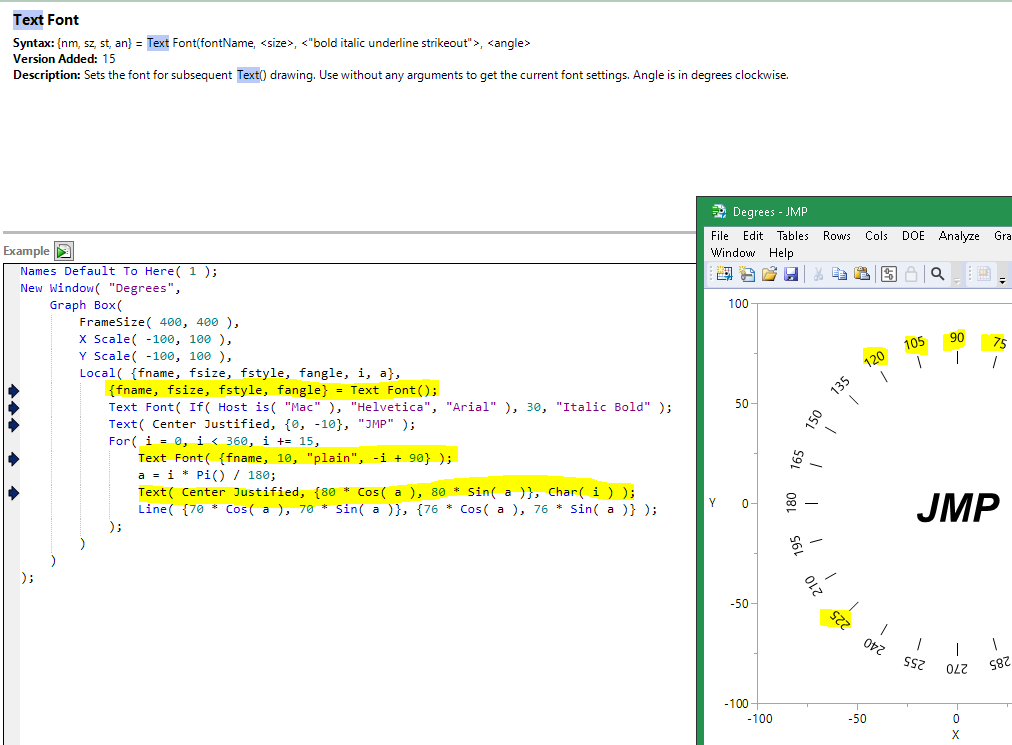Click the Search magnifying glass icon
1012x745 pixels.
[937, 274]
